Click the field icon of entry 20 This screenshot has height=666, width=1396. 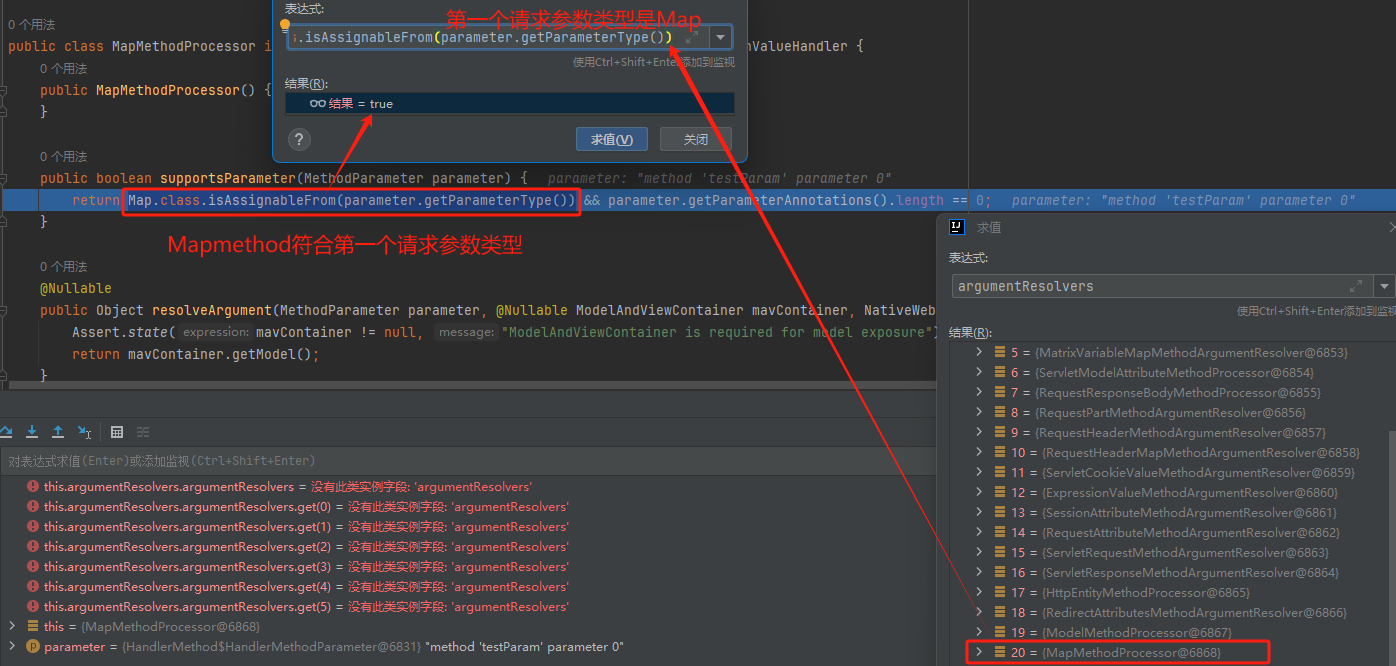point(1000,652)
